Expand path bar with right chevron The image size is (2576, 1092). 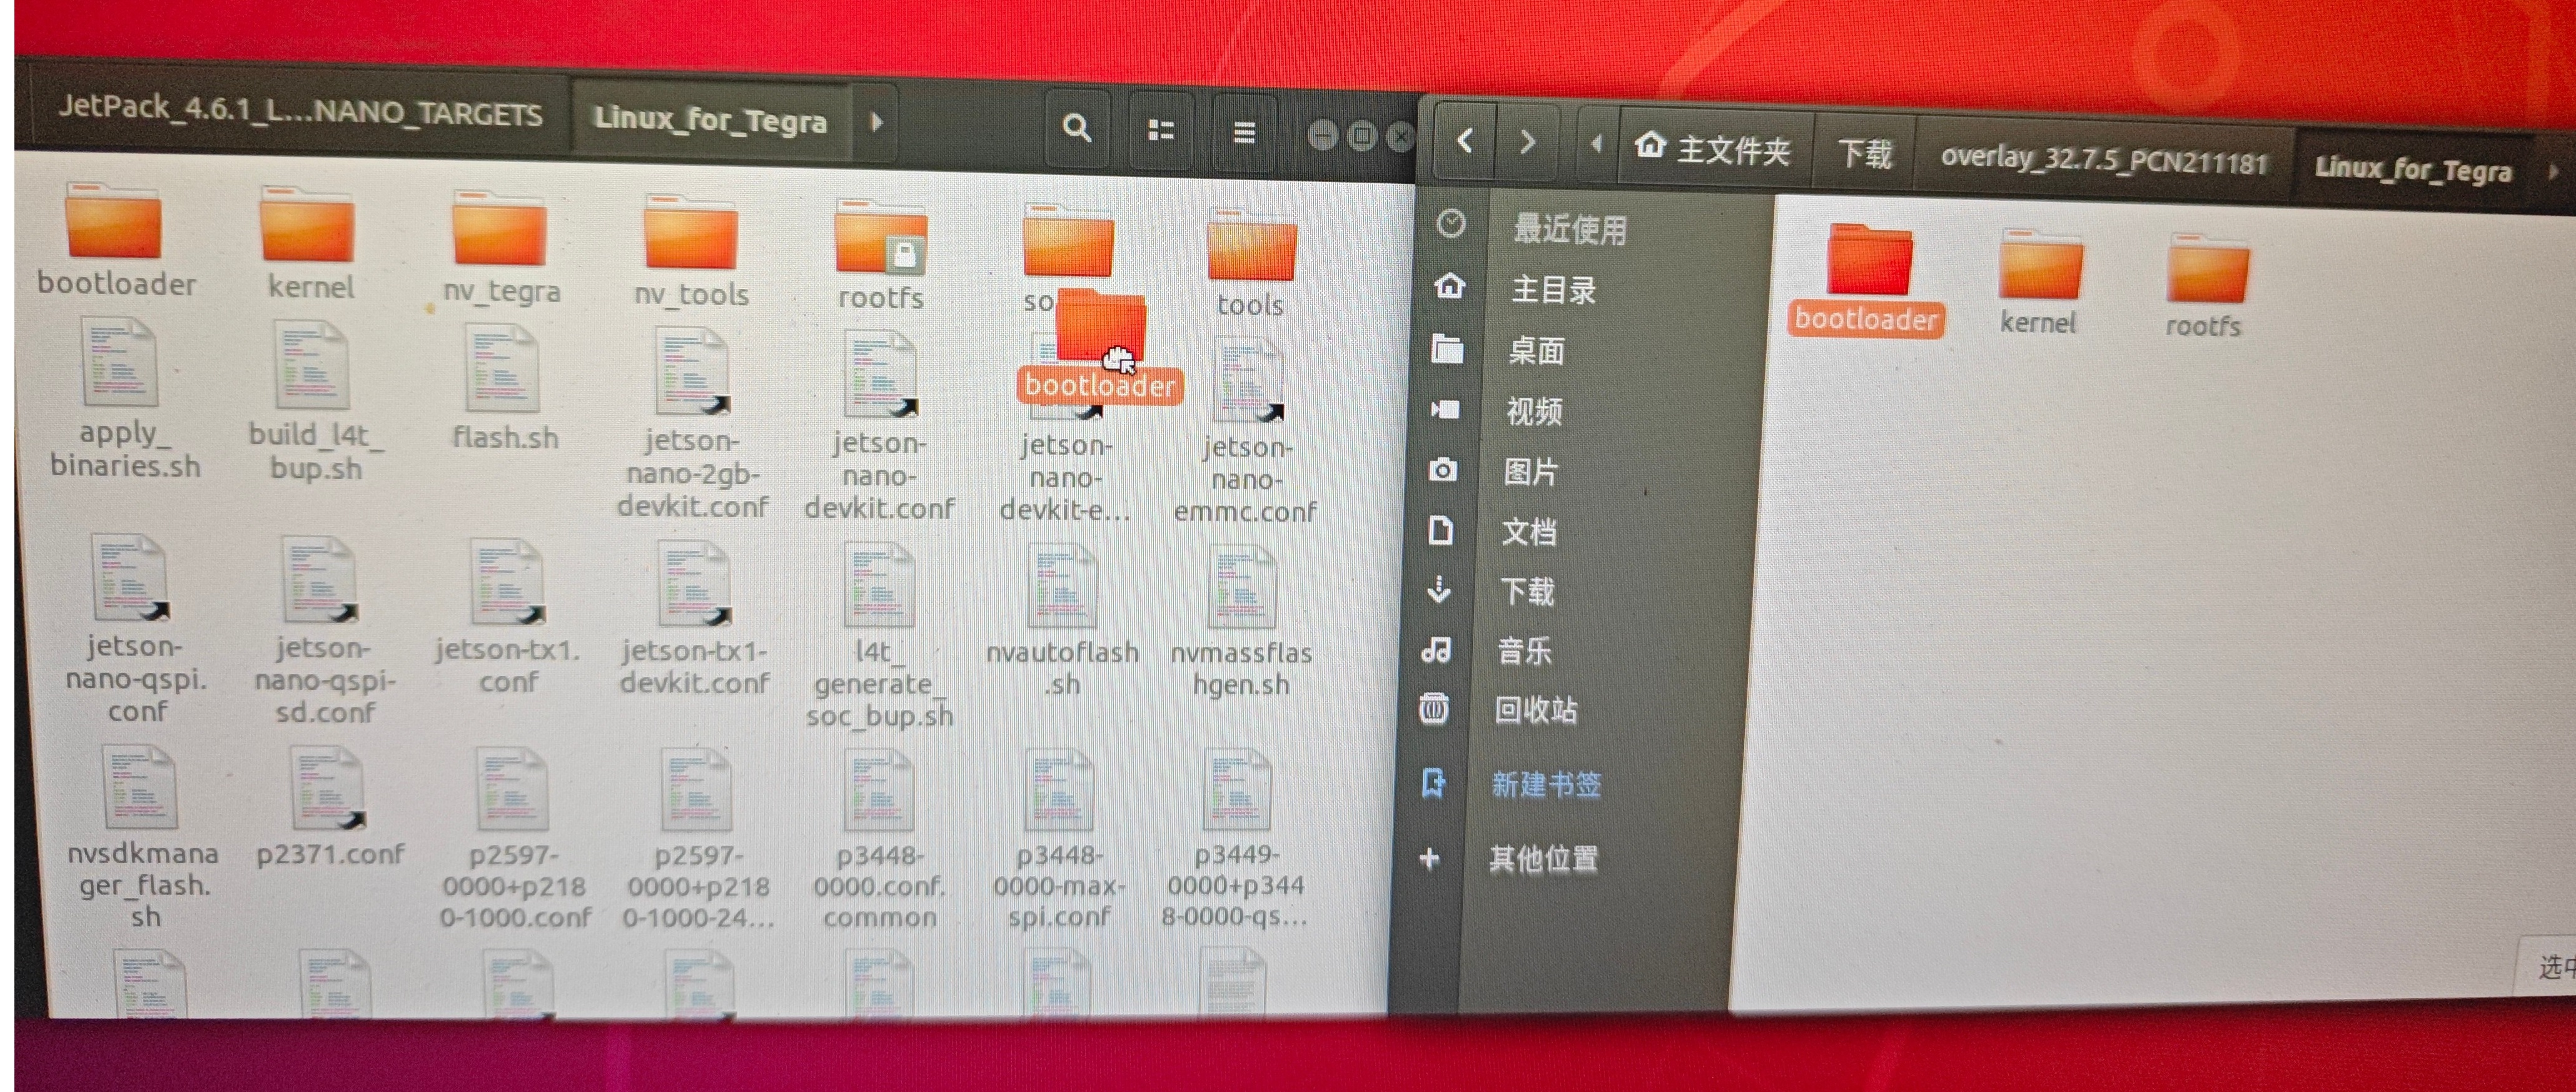(876, 123)
